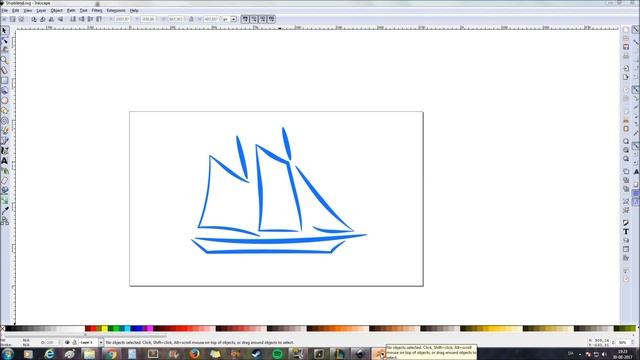The image size is (640, 360).
Task: Select the Color dropper tool
Action: [x=4, y=211]
